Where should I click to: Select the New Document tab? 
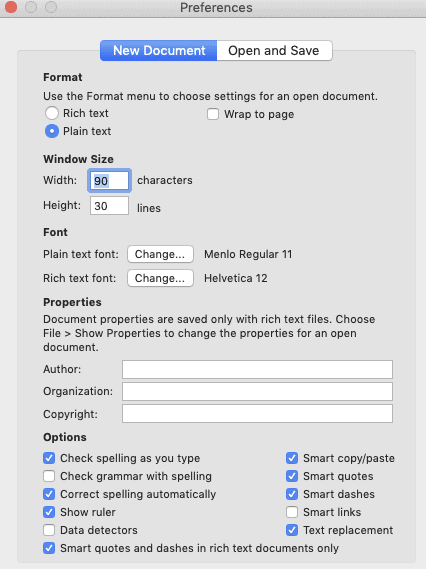click(159, 50)
